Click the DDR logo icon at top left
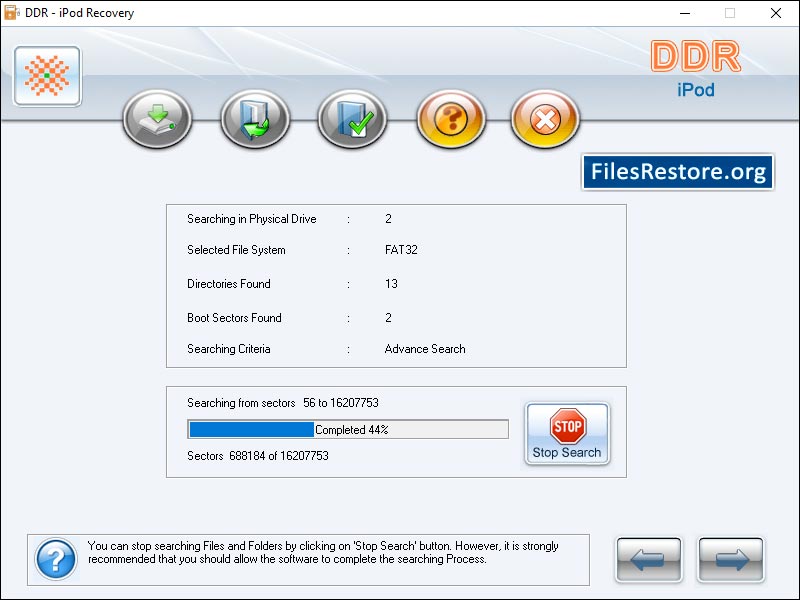The image size is (800, 600). pyautogui.click(x=46, y=75)
